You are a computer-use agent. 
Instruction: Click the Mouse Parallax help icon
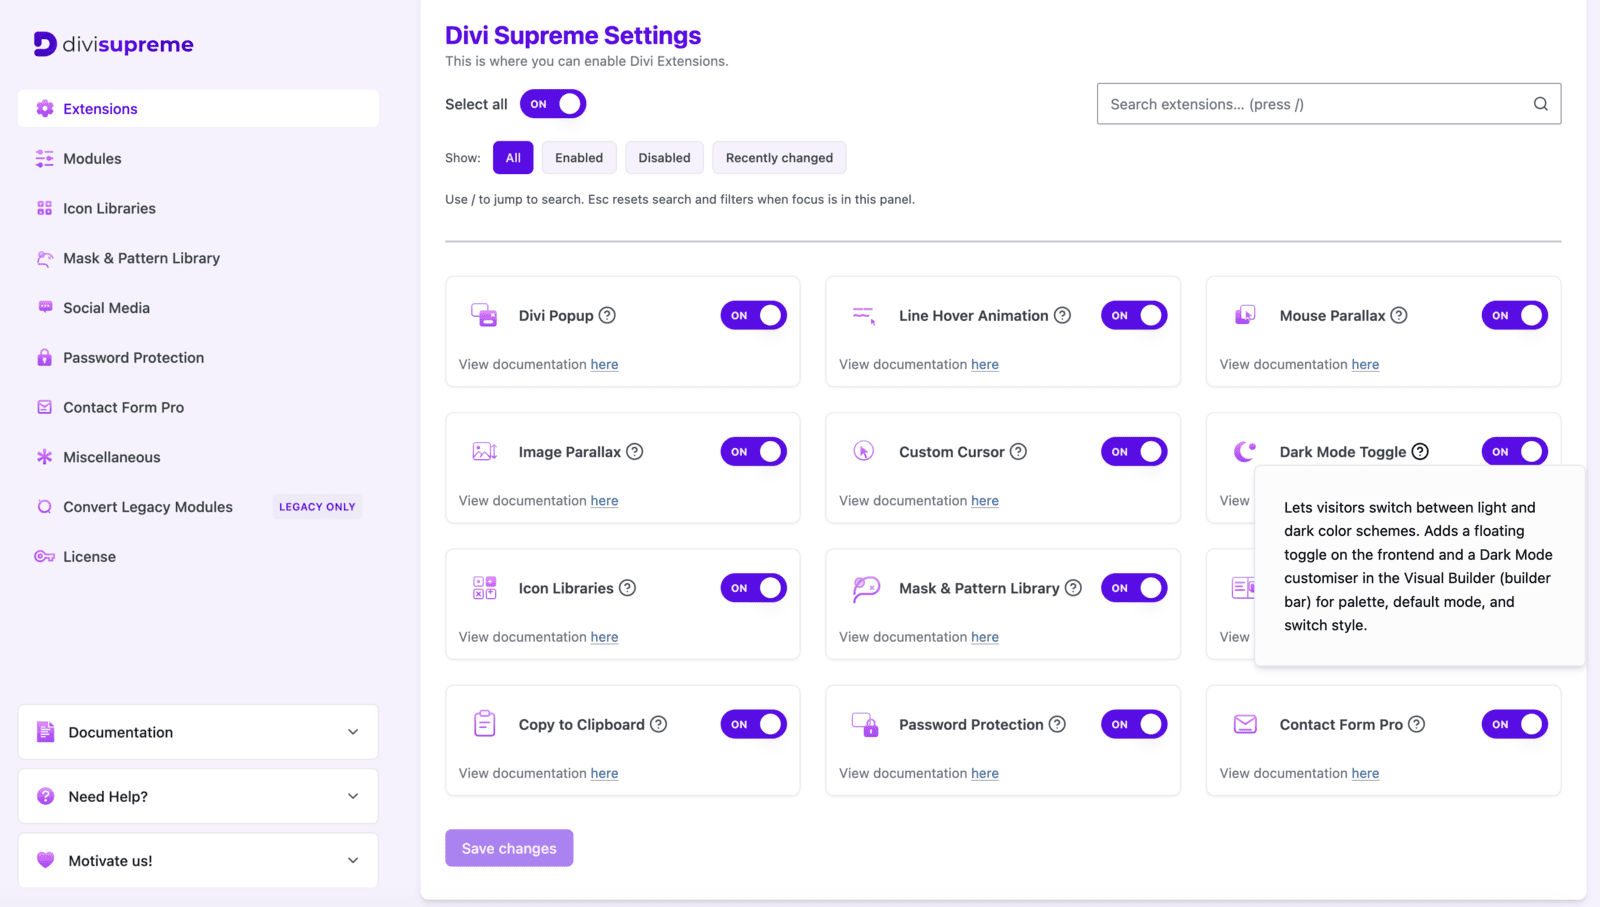[x=1399, y=315]
